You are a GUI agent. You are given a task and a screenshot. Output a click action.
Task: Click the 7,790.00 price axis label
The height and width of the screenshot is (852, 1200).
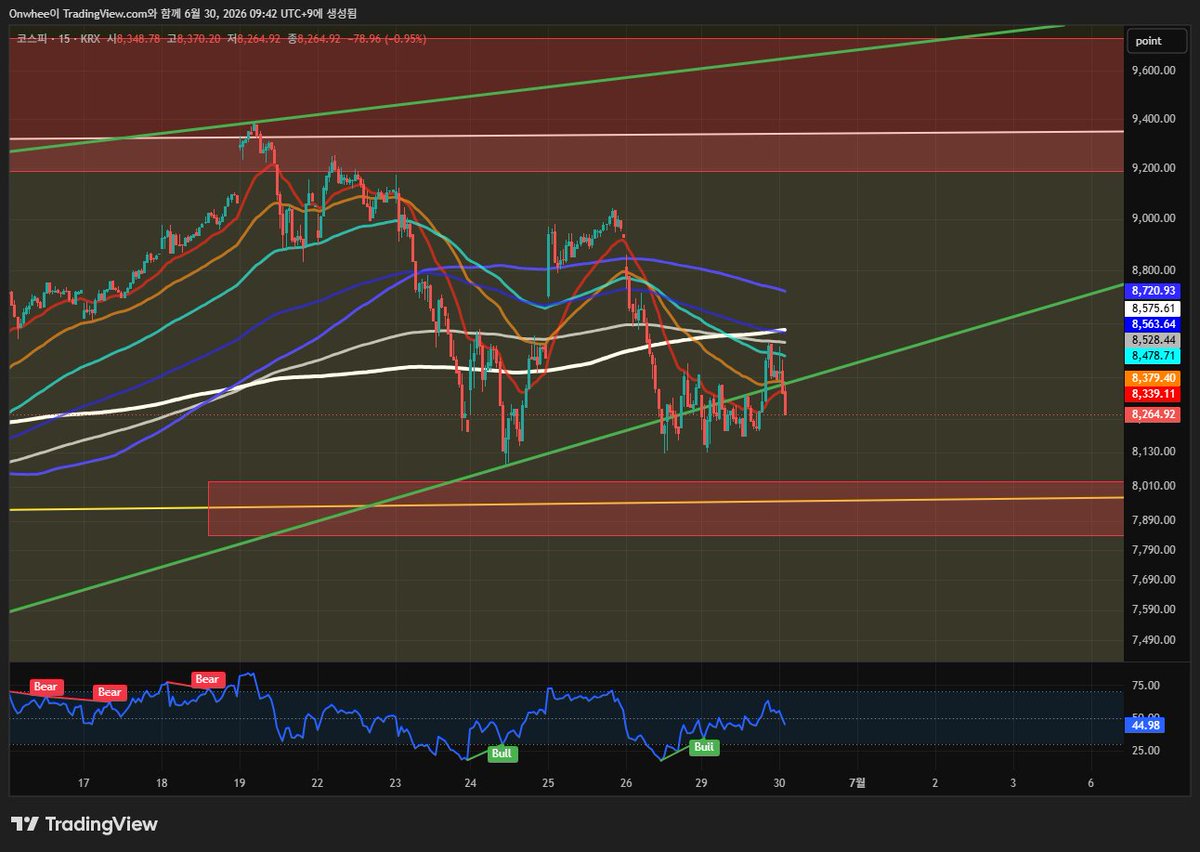[1153, 550]
